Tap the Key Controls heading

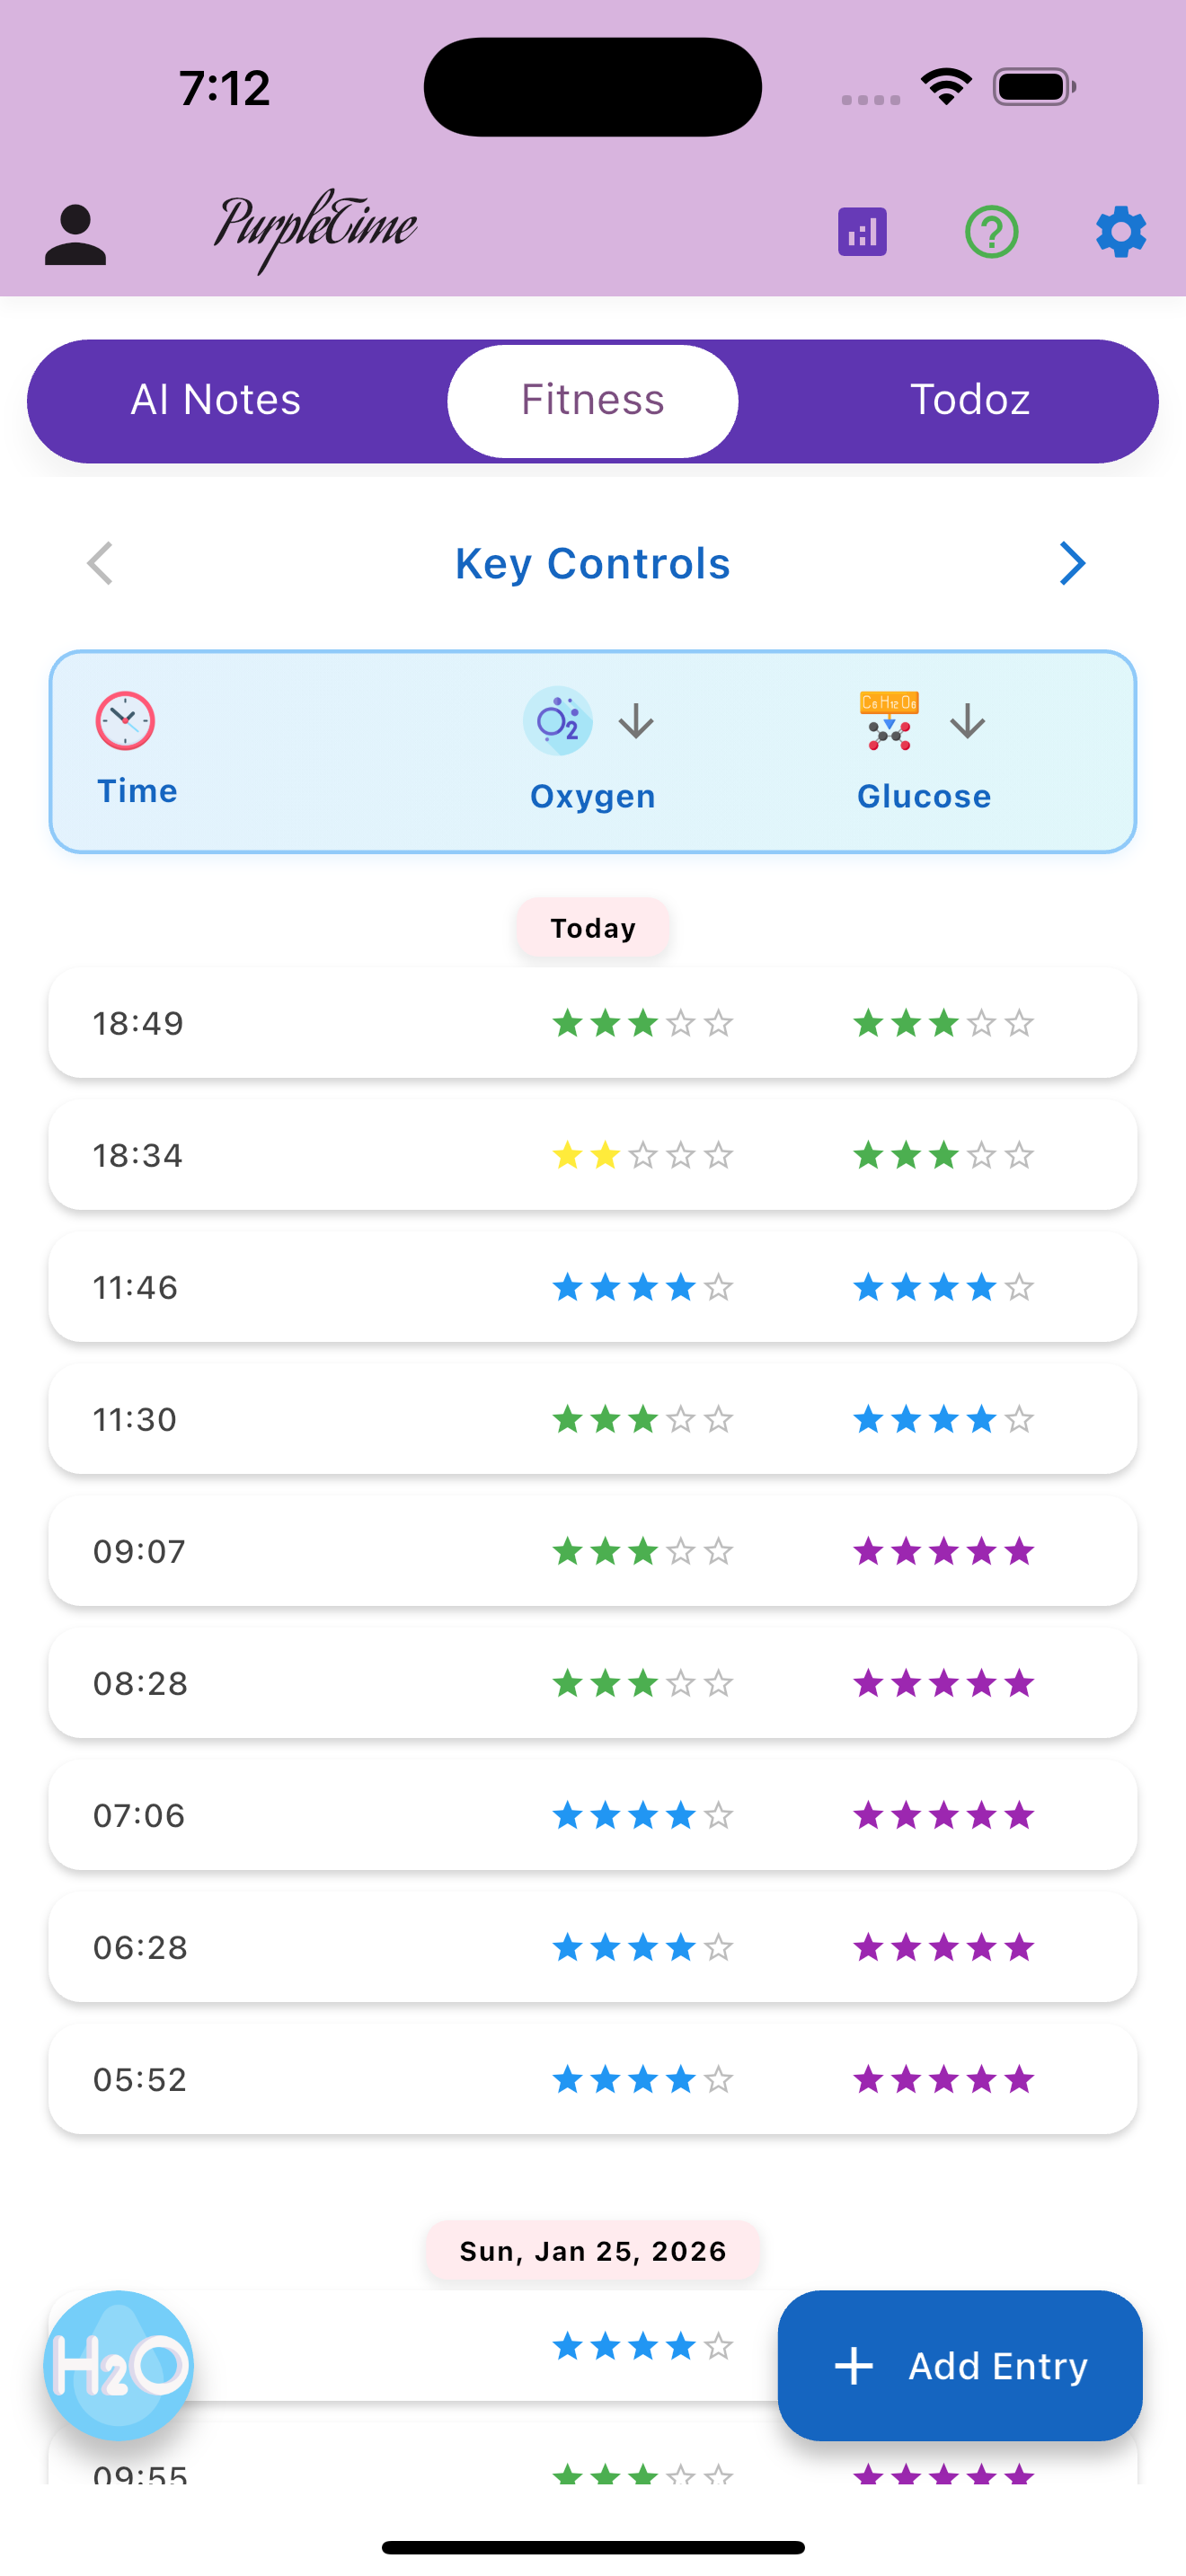(x=593, y=564)
